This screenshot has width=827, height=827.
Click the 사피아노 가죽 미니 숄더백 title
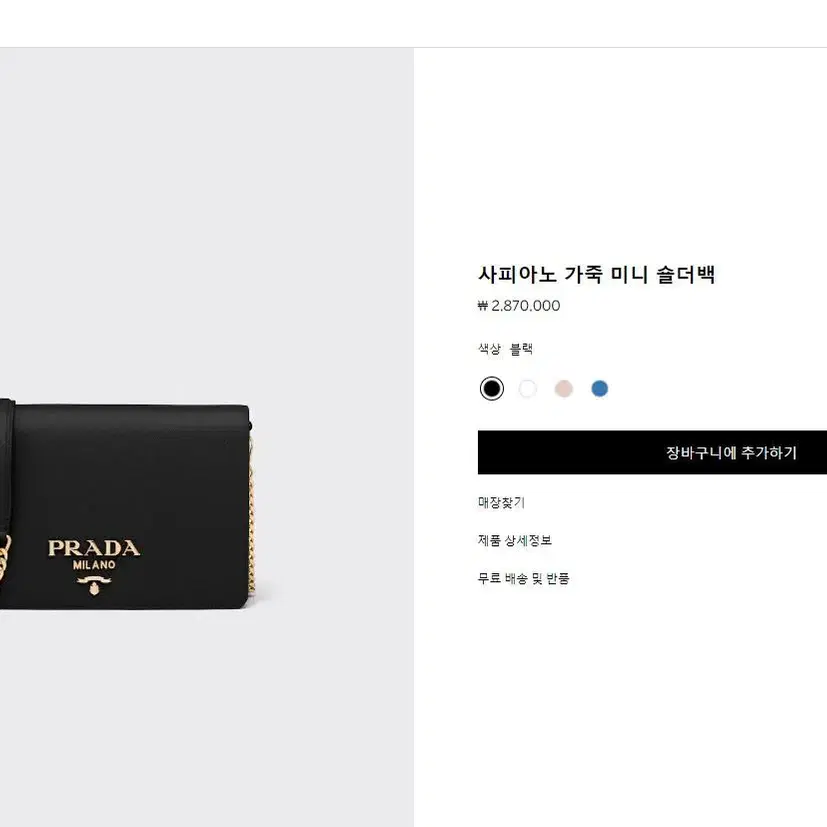click(597, 275)
